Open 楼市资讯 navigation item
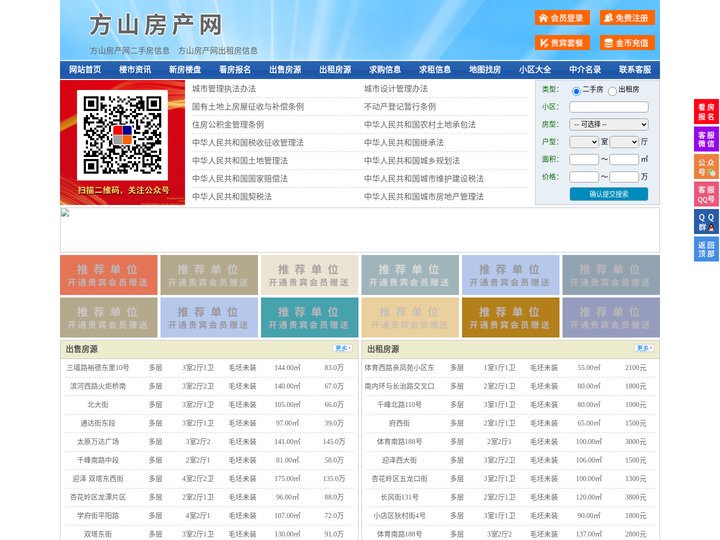Screen dimensions: 720x540 click(135, 70)
